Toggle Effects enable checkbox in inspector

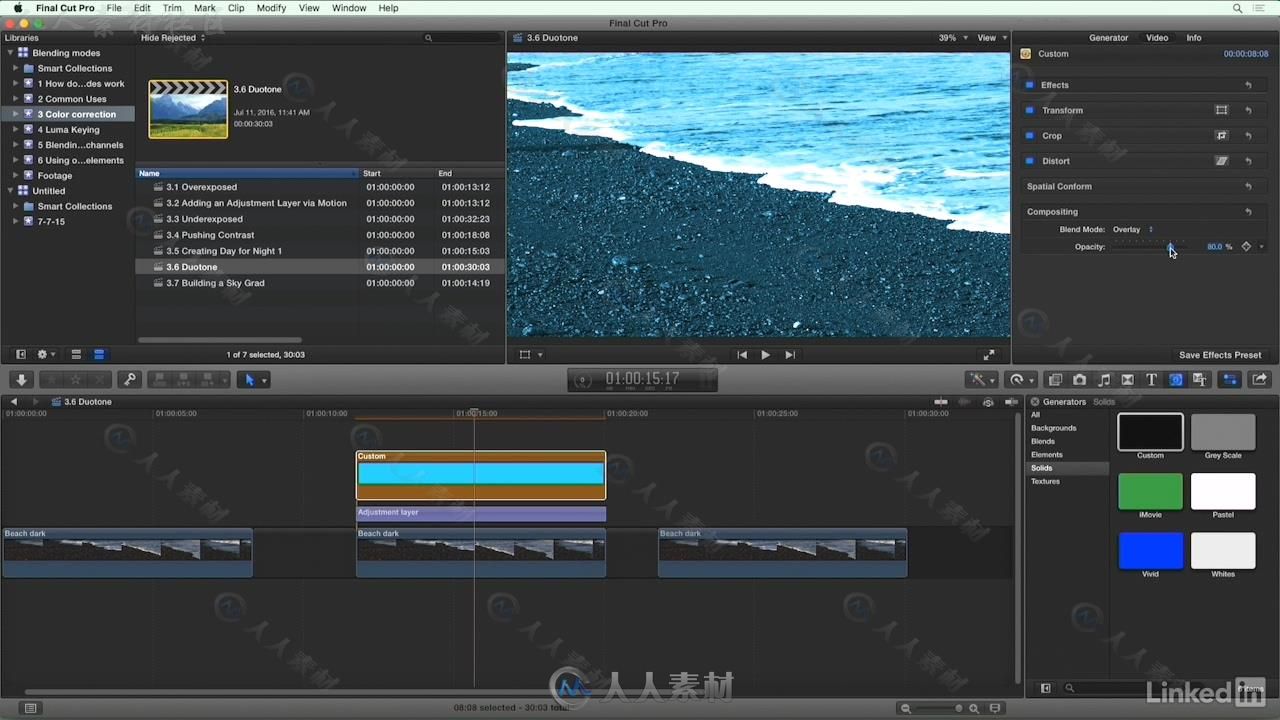(1030, 85)
